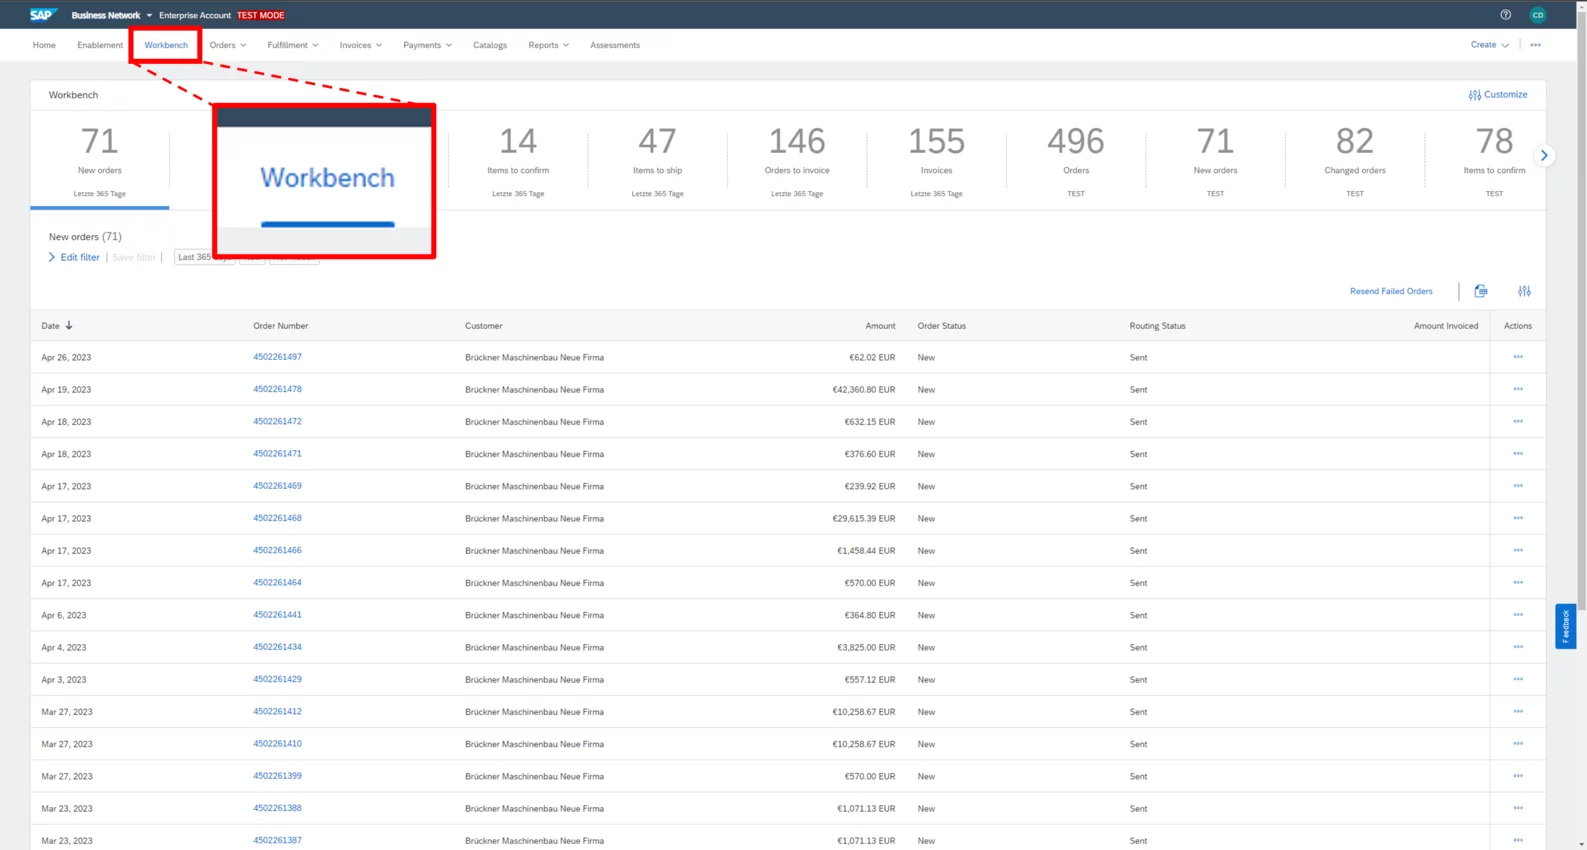Click the export table icon
The height and width of the screenshot is (850, 1587).
pos(1480,291)
